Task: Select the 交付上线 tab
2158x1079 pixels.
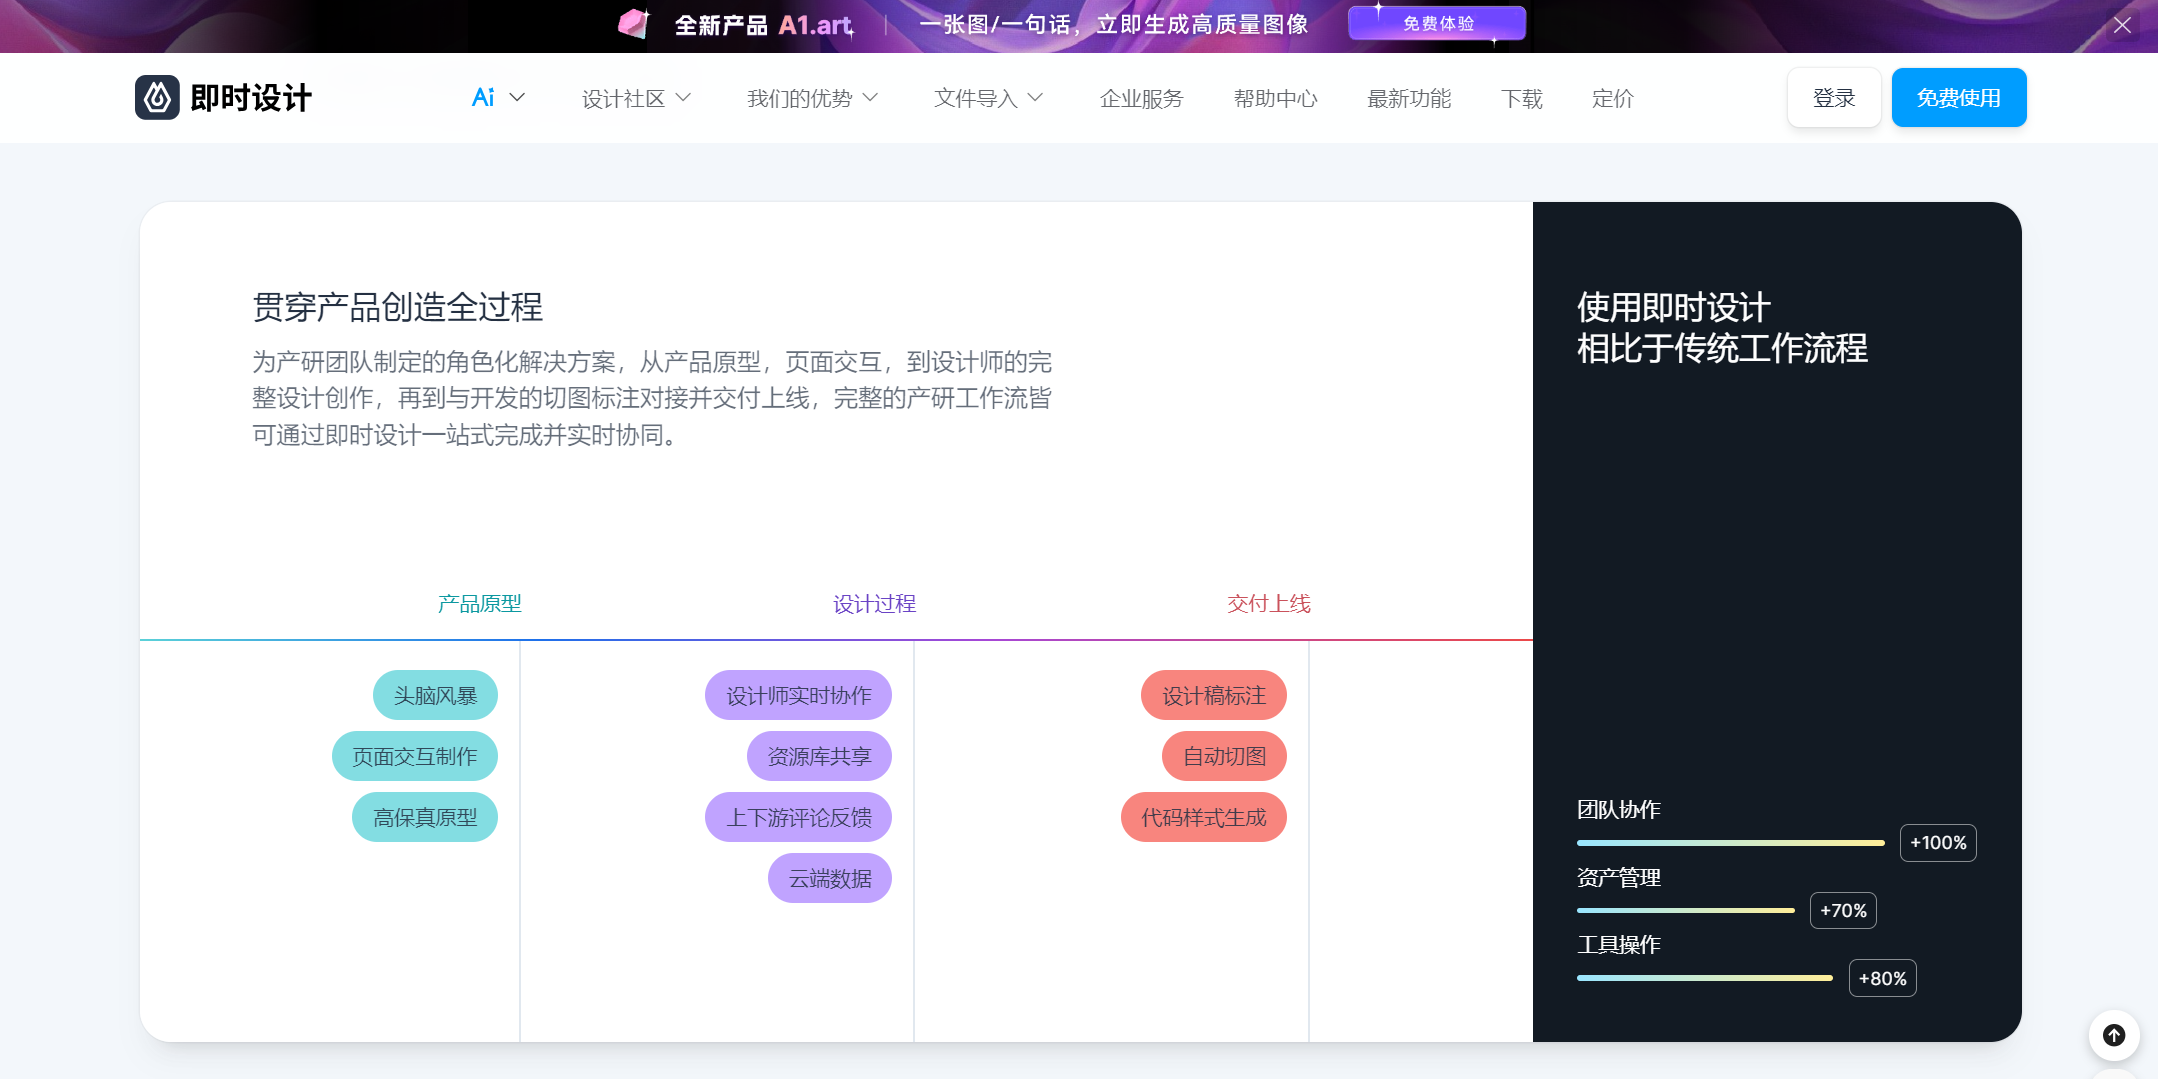Action: (x=1268, y=603)
